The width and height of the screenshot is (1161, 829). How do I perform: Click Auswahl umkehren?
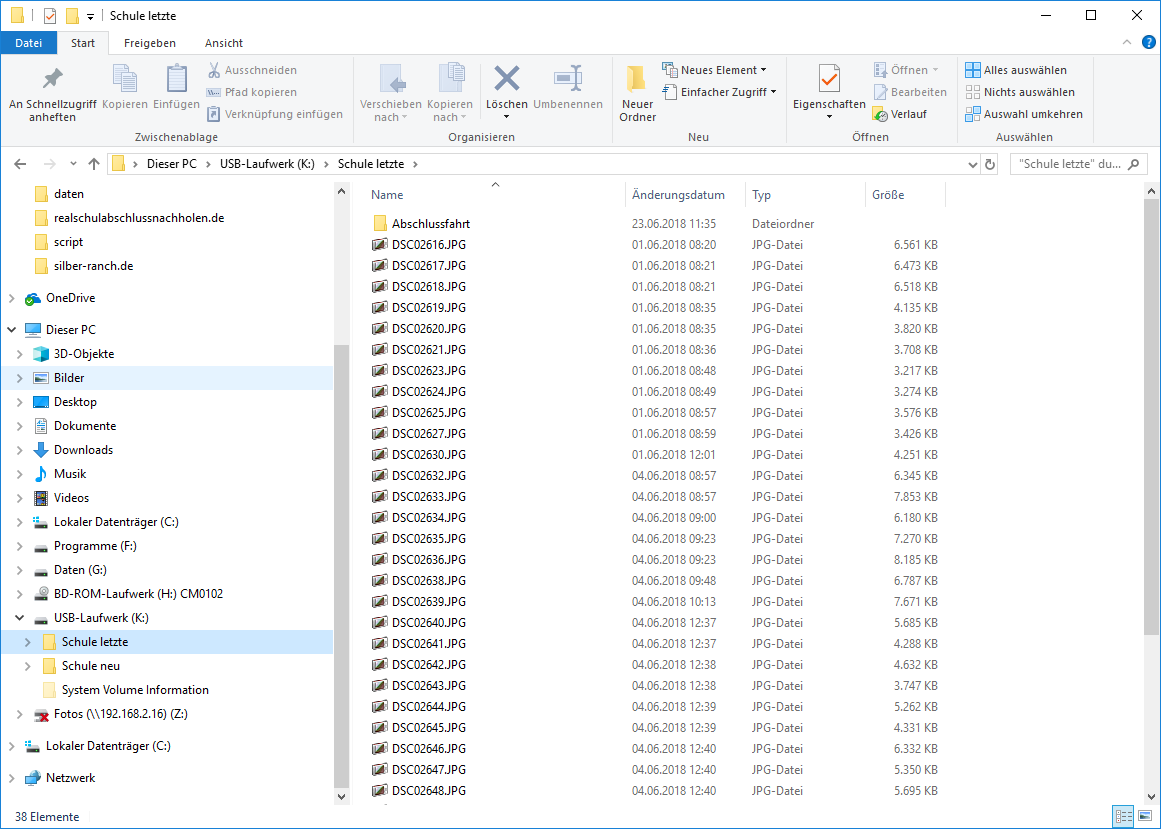tap(1024, 114)
